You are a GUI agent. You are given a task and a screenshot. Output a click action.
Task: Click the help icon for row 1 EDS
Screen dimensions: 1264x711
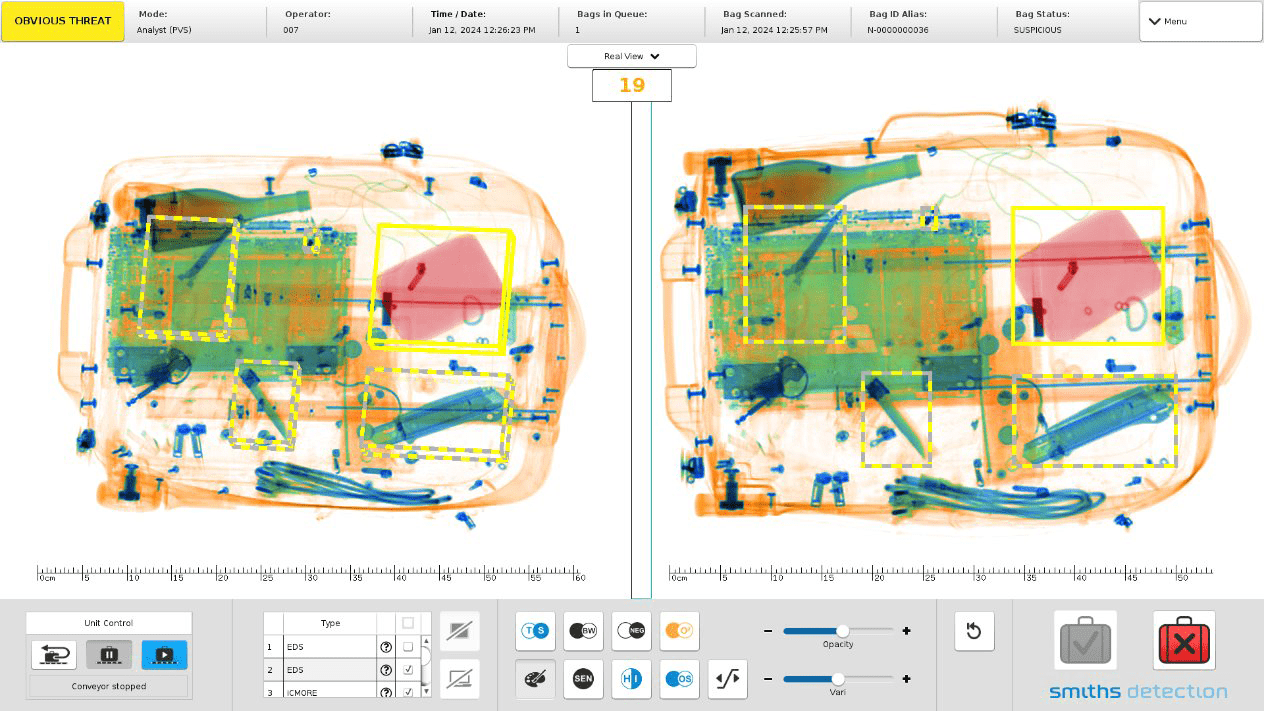386,647
